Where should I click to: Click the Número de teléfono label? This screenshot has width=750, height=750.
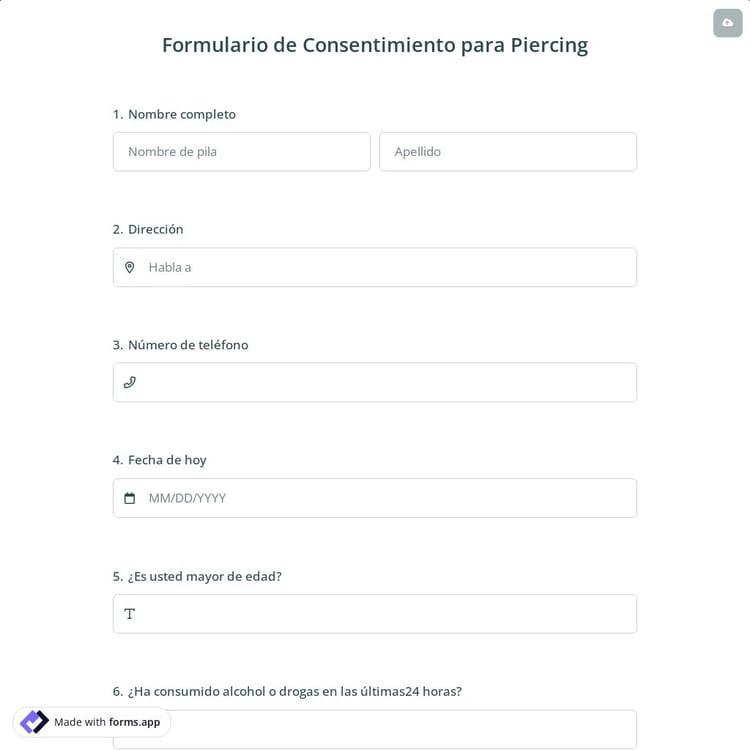click(187, 345)
